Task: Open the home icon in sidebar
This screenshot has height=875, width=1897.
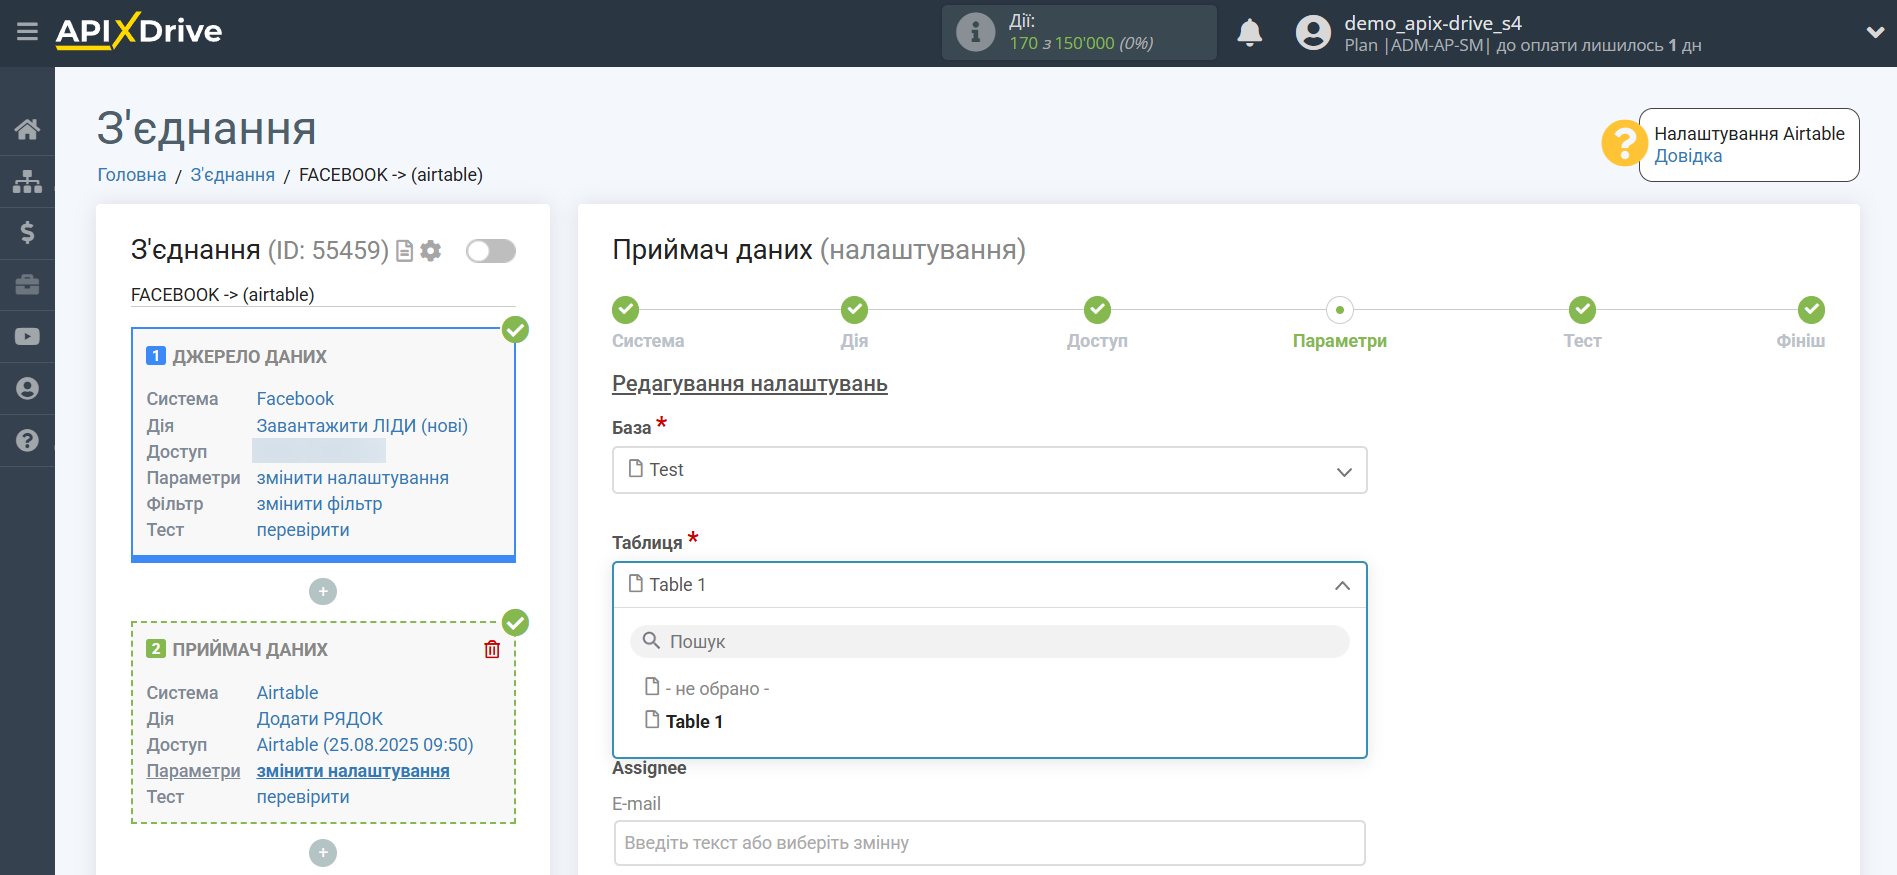Action: (x=27, y=129)
